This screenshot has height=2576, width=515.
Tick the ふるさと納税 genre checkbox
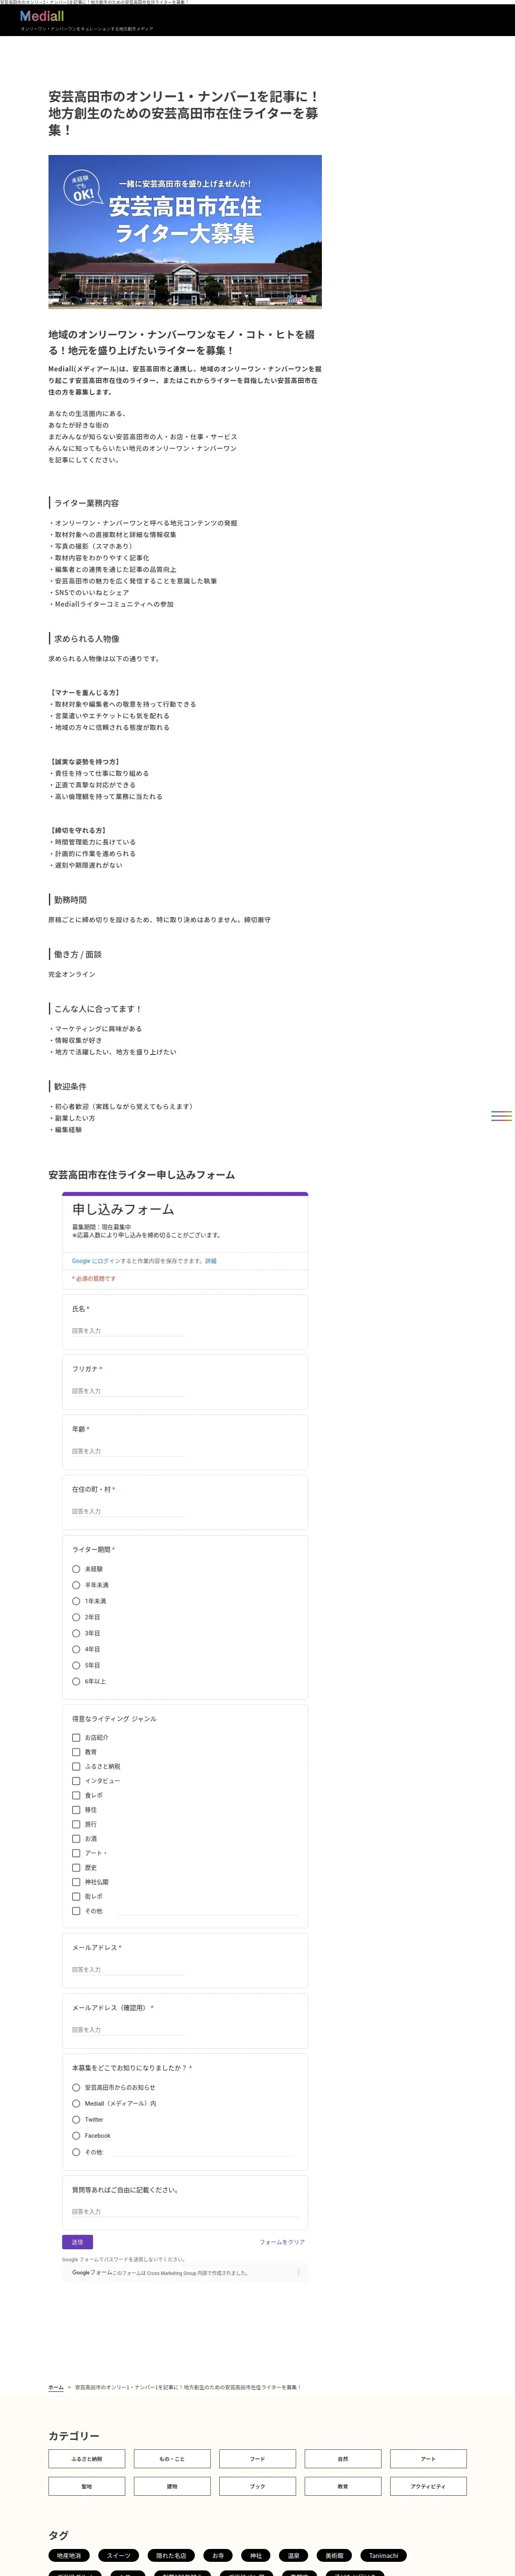tap(76, 1767)
